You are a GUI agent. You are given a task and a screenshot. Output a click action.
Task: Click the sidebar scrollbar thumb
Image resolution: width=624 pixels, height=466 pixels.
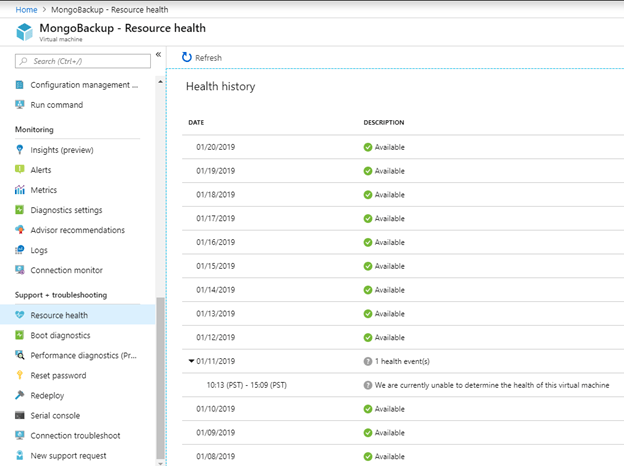pyautogui.click(x=160, y=378)
